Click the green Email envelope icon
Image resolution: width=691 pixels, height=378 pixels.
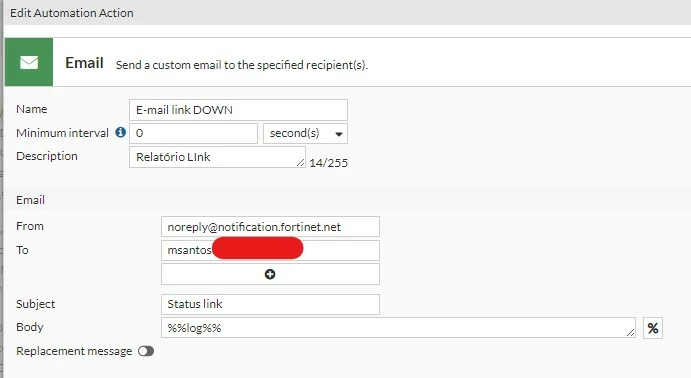29,62
